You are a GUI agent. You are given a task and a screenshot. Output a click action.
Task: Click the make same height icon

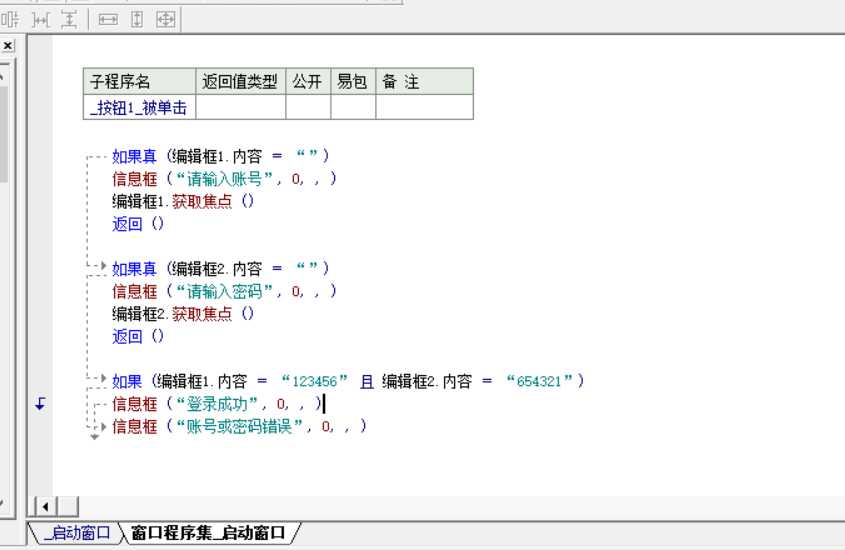coord(137,20)
